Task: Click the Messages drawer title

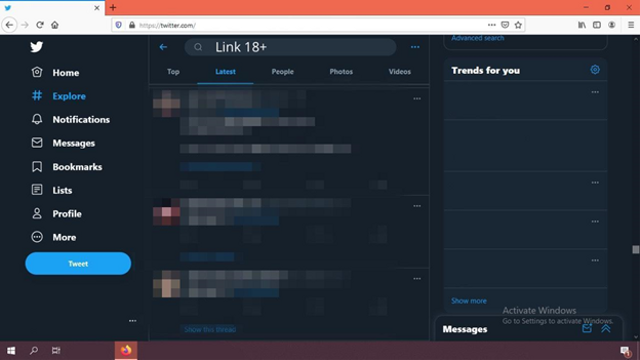Action: point(465,329)
